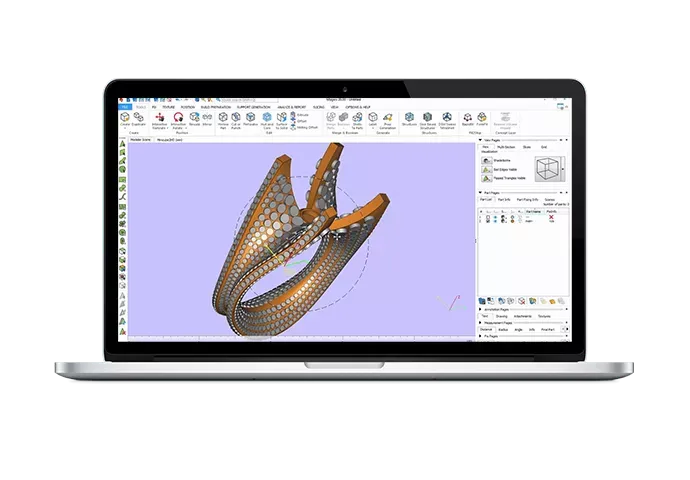
Task: Switch to the TEXTURE ribbon tab
Action: point(169,107)
